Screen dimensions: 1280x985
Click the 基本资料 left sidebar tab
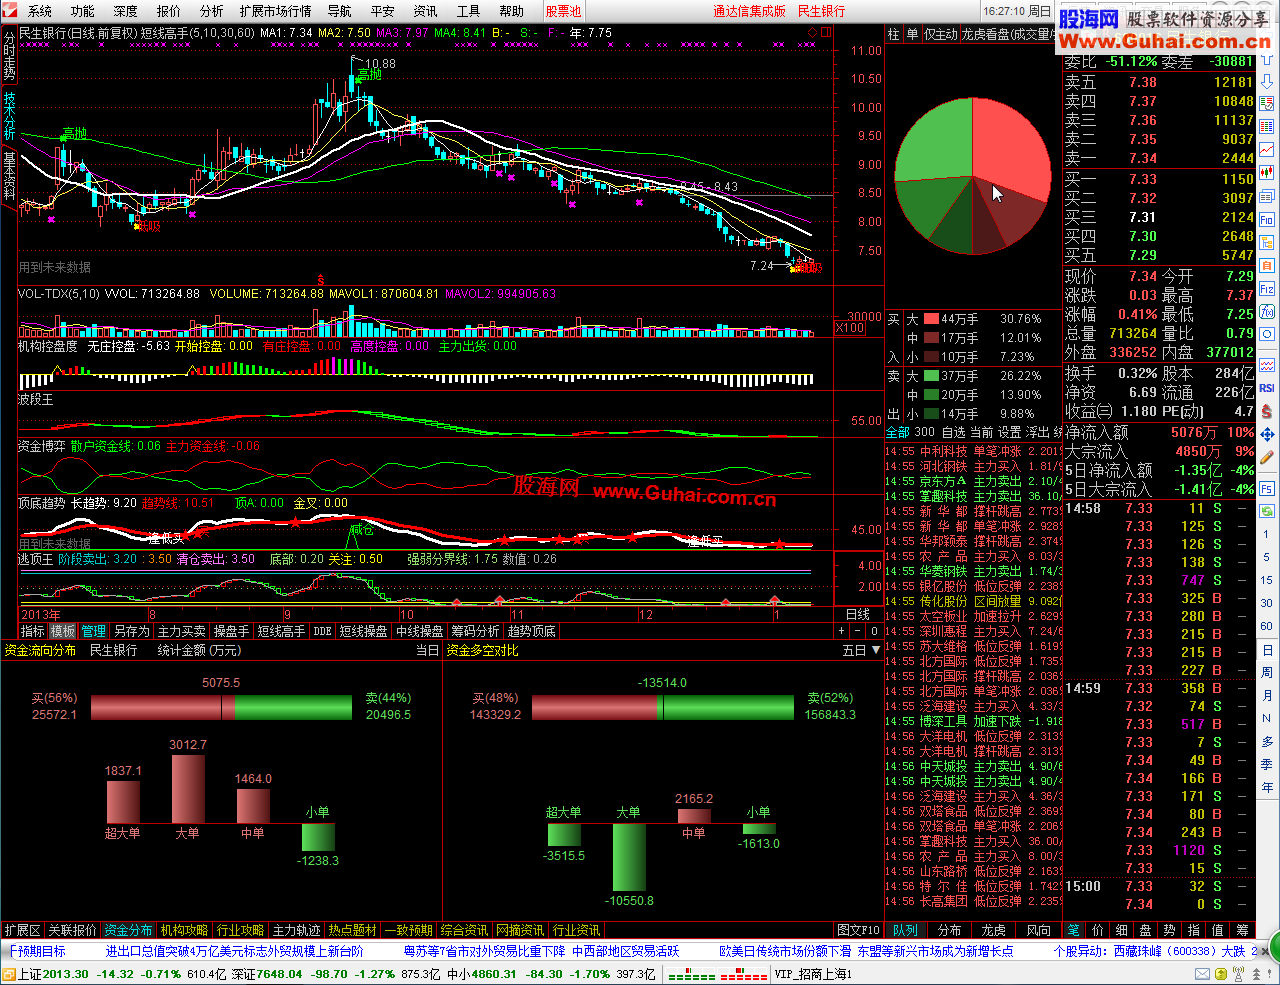(x=9, y=176)
